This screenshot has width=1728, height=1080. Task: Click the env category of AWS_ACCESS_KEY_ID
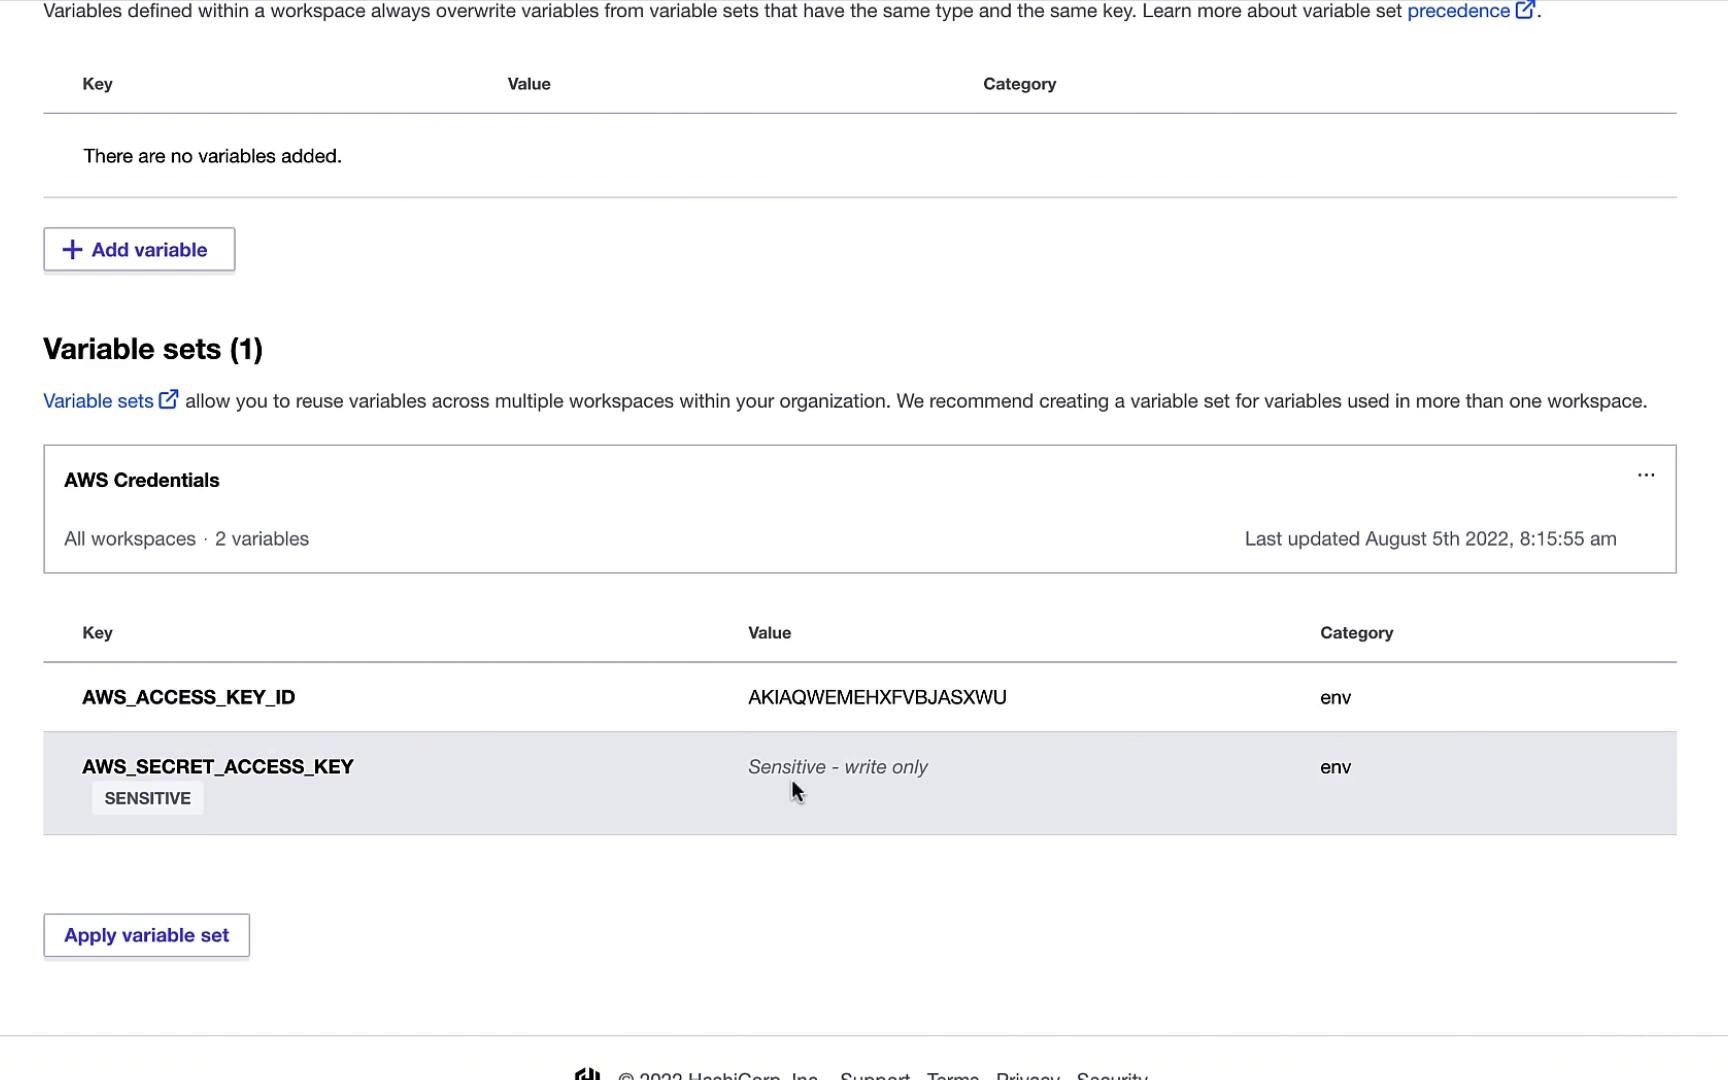(x=1335, y=698)
